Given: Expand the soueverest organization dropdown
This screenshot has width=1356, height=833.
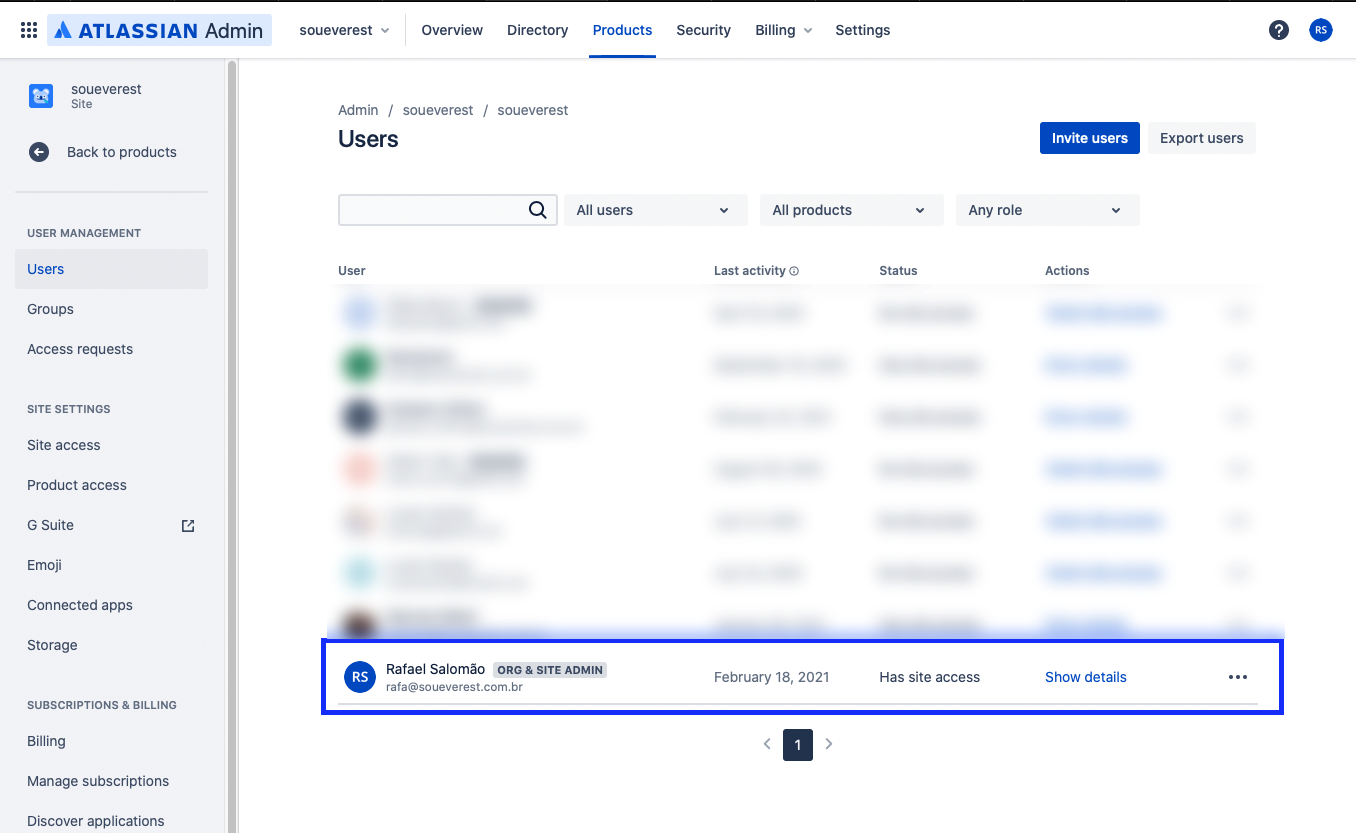Looking at the screenshot, I should pos(344,30).
